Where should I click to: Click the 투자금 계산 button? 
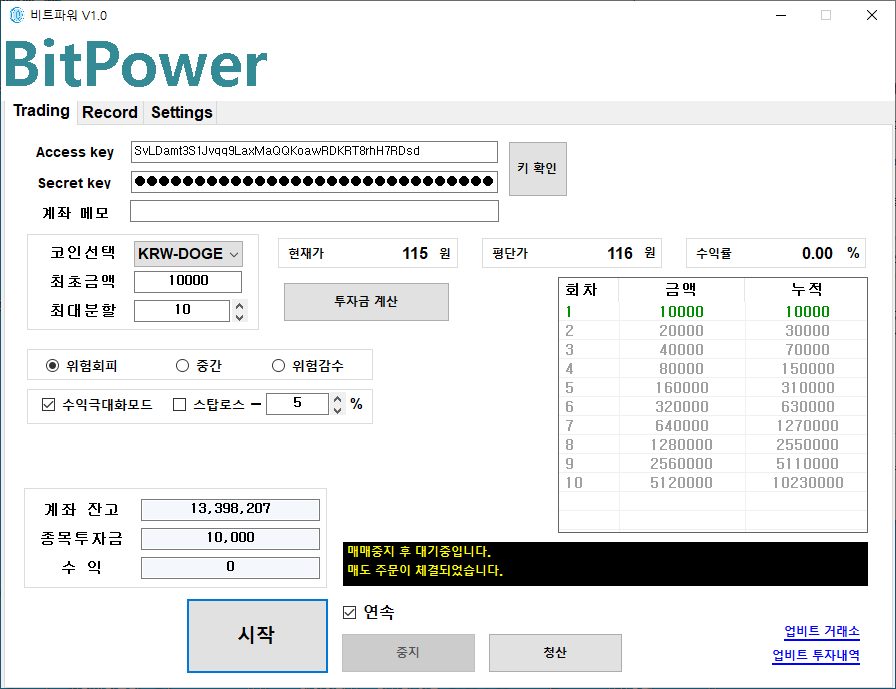tap(366, 302)
